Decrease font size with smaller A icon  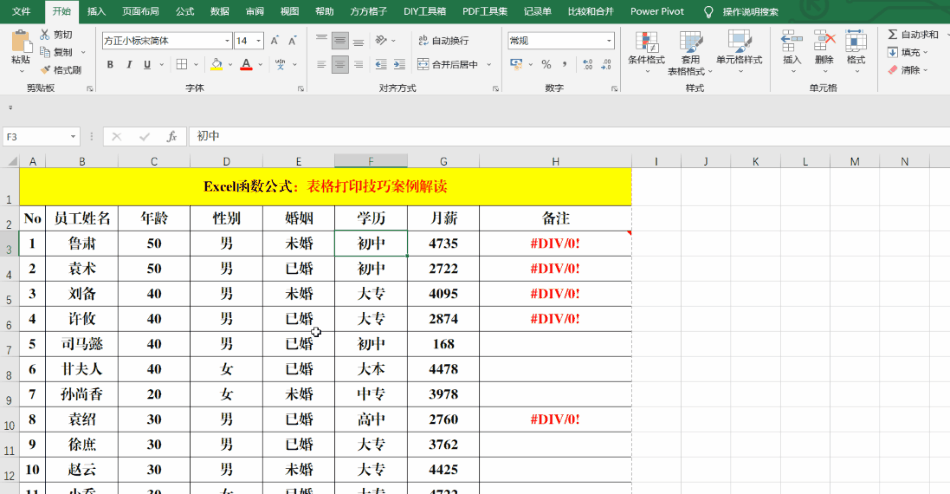tap(293, 41)
